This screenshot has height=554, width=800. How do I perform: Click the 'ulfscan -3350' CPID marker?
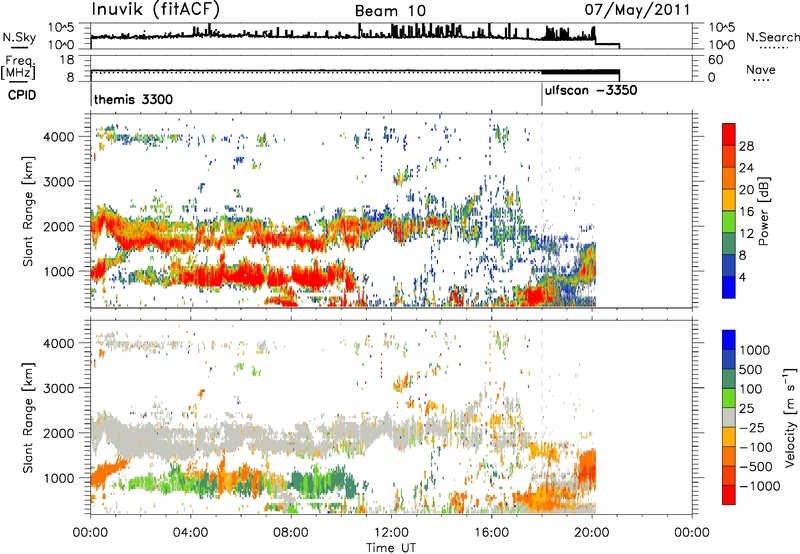tap(591, 91)
